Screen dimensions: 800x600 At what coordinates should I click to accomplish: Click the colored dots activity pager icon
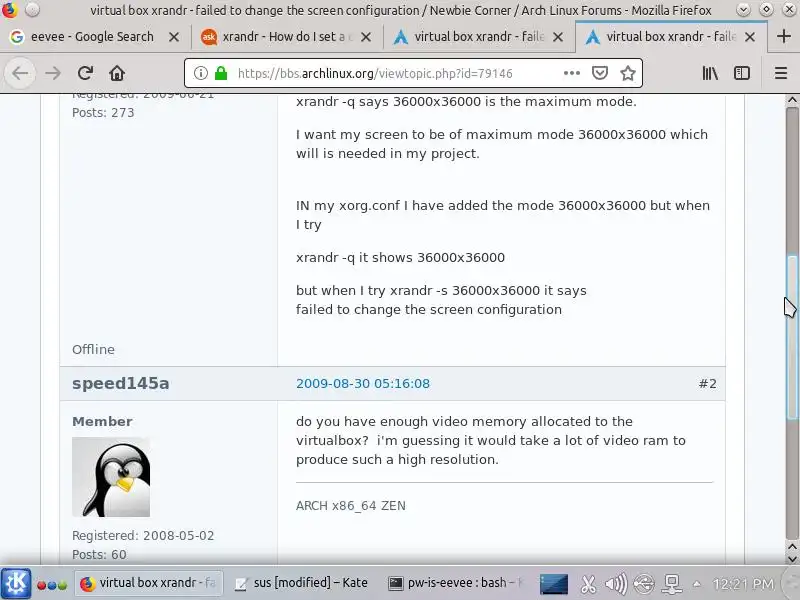[52, 585]
